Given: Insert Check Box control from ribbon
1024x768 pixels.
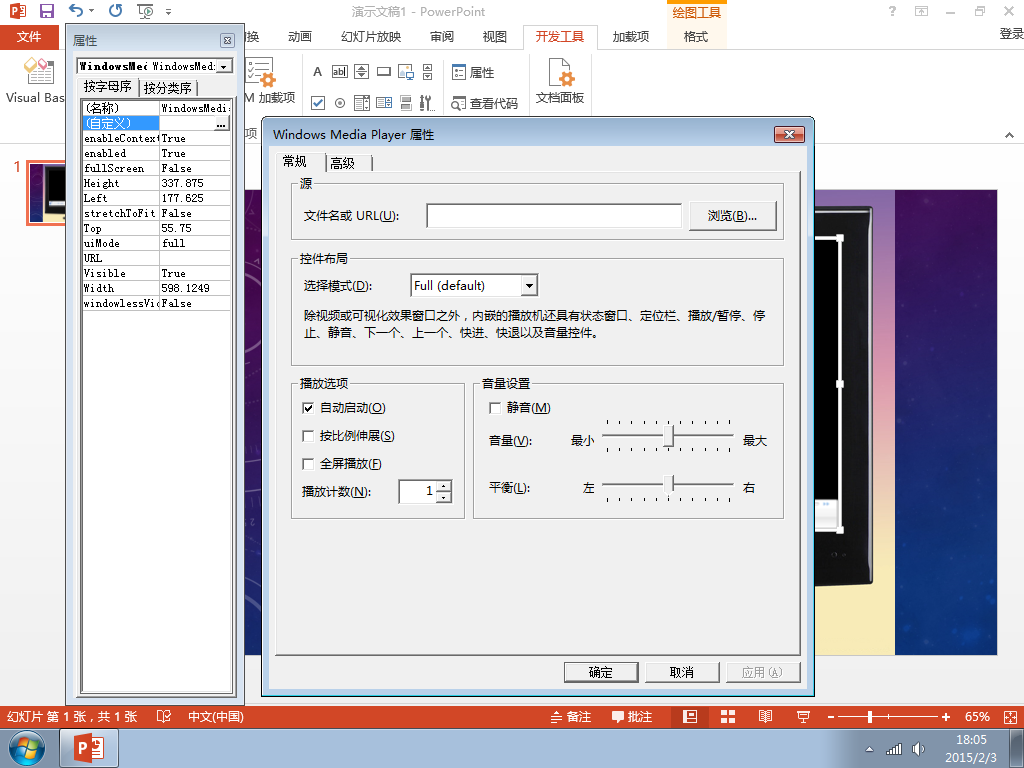Looking at the screenshot, I should [x=318, y=103].
